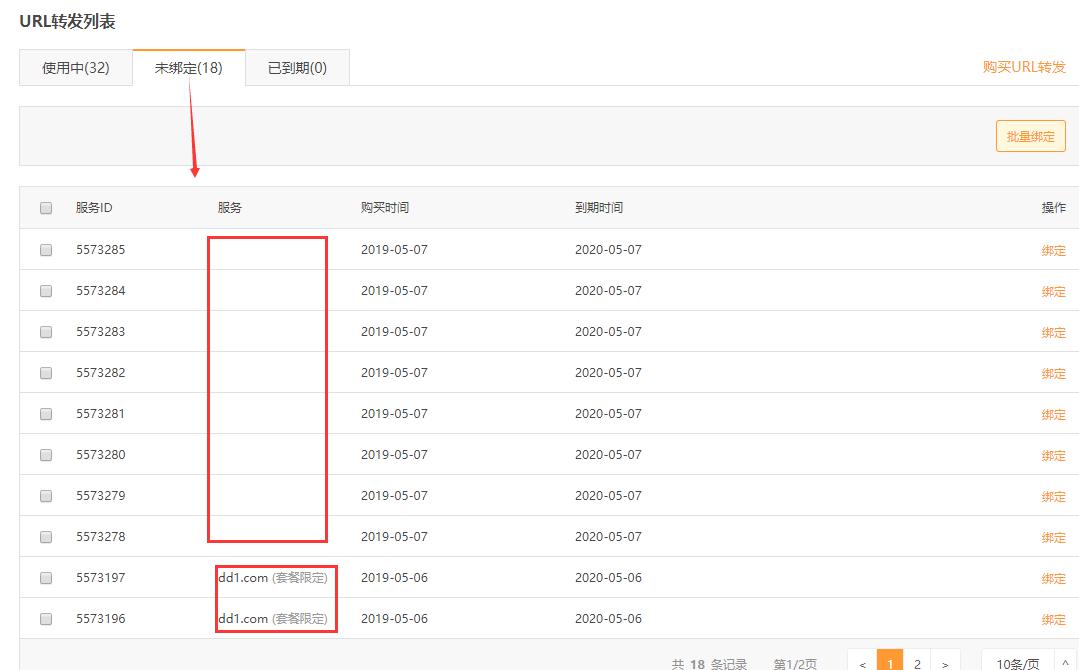The image size is (1079, 670).
Task: Check the box for service 5573282
Action: (x=46, y=373)
